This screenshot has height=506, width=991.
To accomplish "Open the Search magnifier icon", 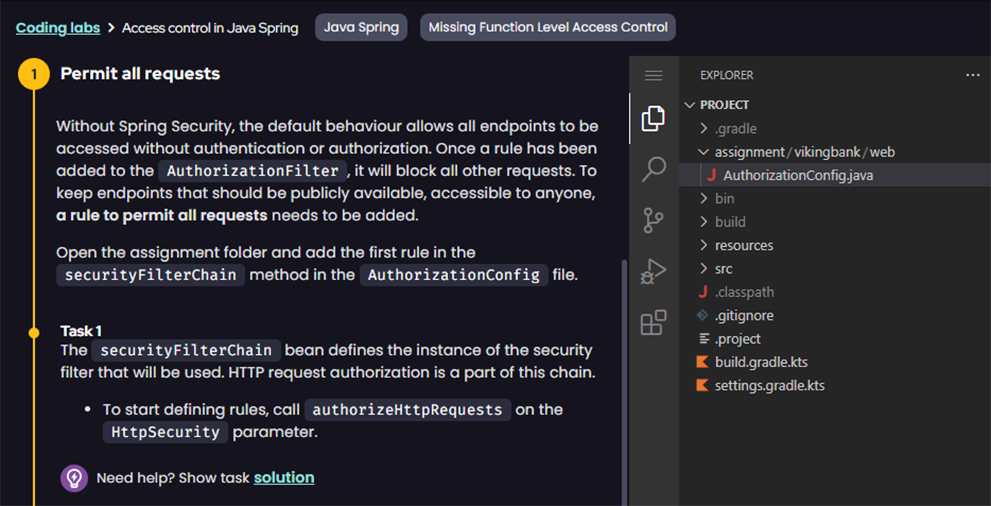I will [653, 169].
